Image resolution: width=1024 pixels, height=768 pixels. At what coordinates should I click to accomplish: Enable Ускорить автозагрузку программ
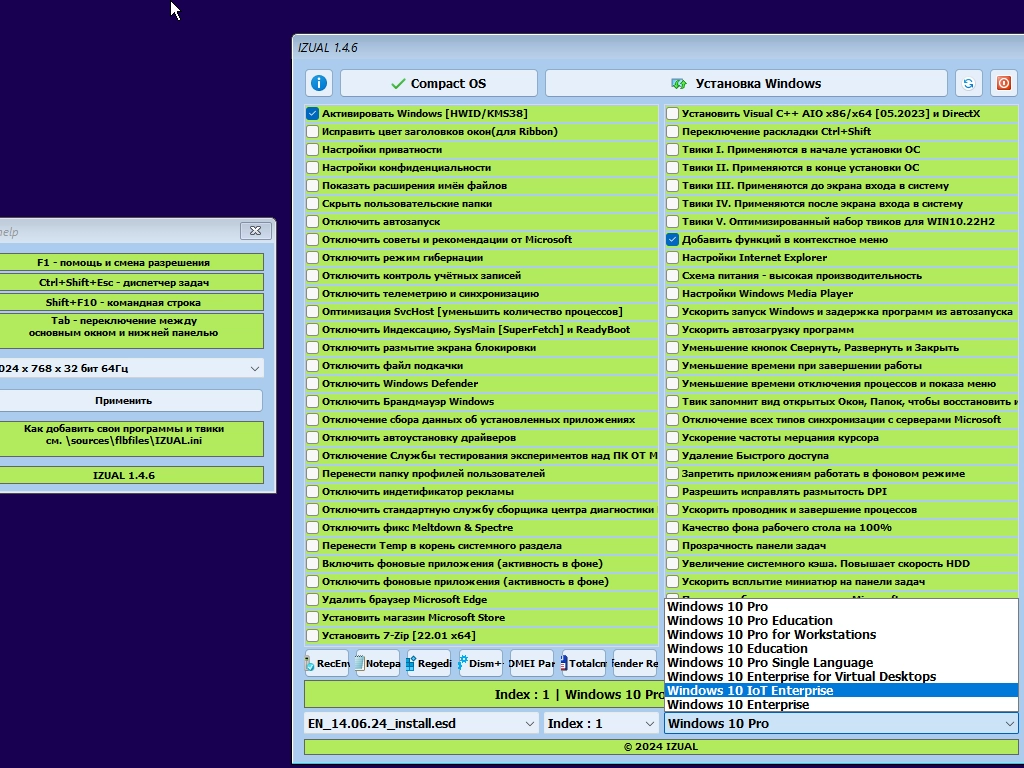coord(672,329)
